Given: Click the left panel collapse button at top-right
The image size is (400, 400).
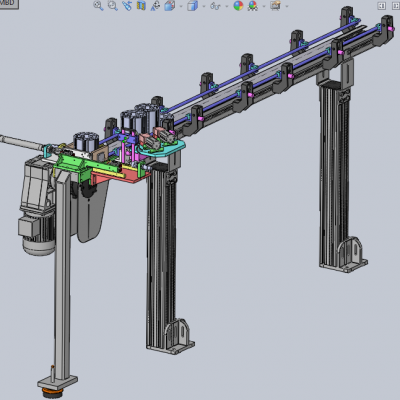Looking at the screenshot, I should tap(381, 5).
